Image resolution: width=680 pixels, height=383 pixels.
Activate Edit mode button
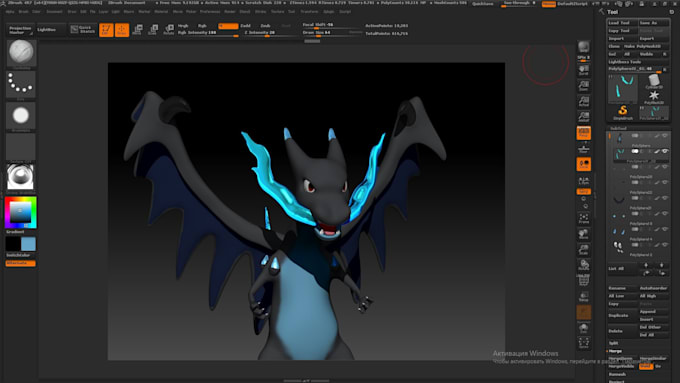click(106, 30)
